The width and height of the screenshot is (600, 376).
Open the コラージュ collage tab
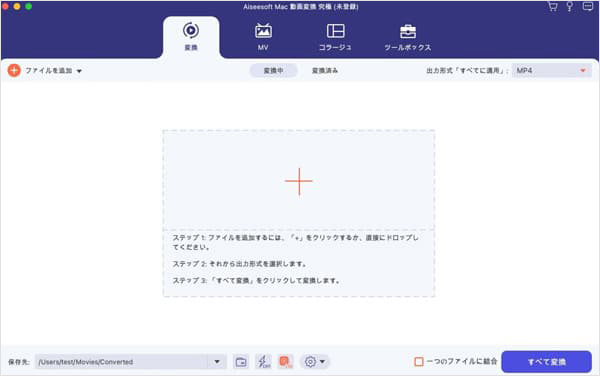(x=335, y=37)
